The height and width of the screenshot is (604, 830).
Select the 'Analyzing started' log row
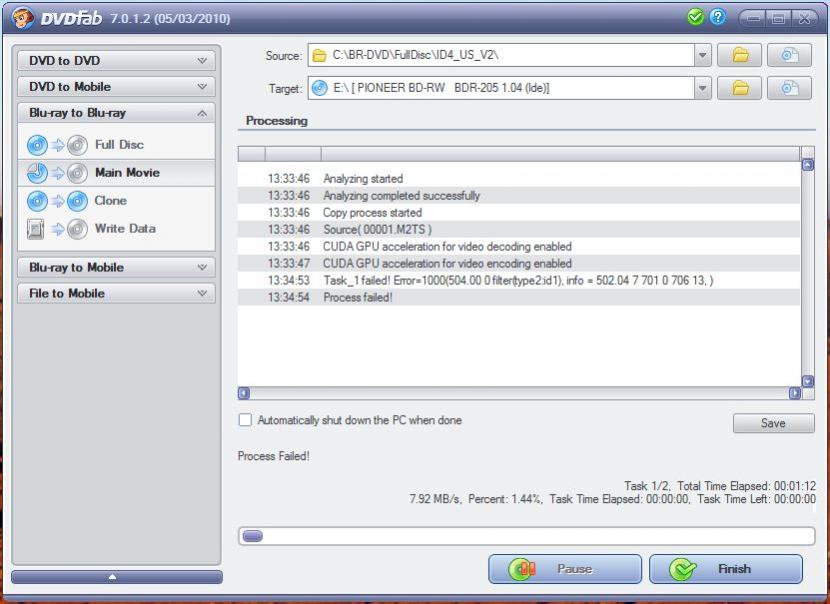click(519, 179)
